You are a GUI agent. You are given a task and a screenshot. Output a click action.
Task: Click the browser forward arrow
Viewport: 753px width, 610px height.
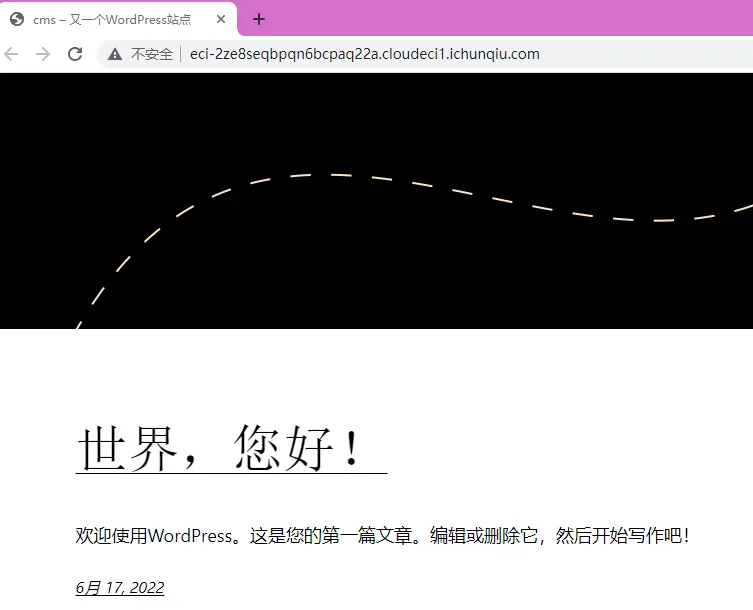click(43, 54)
